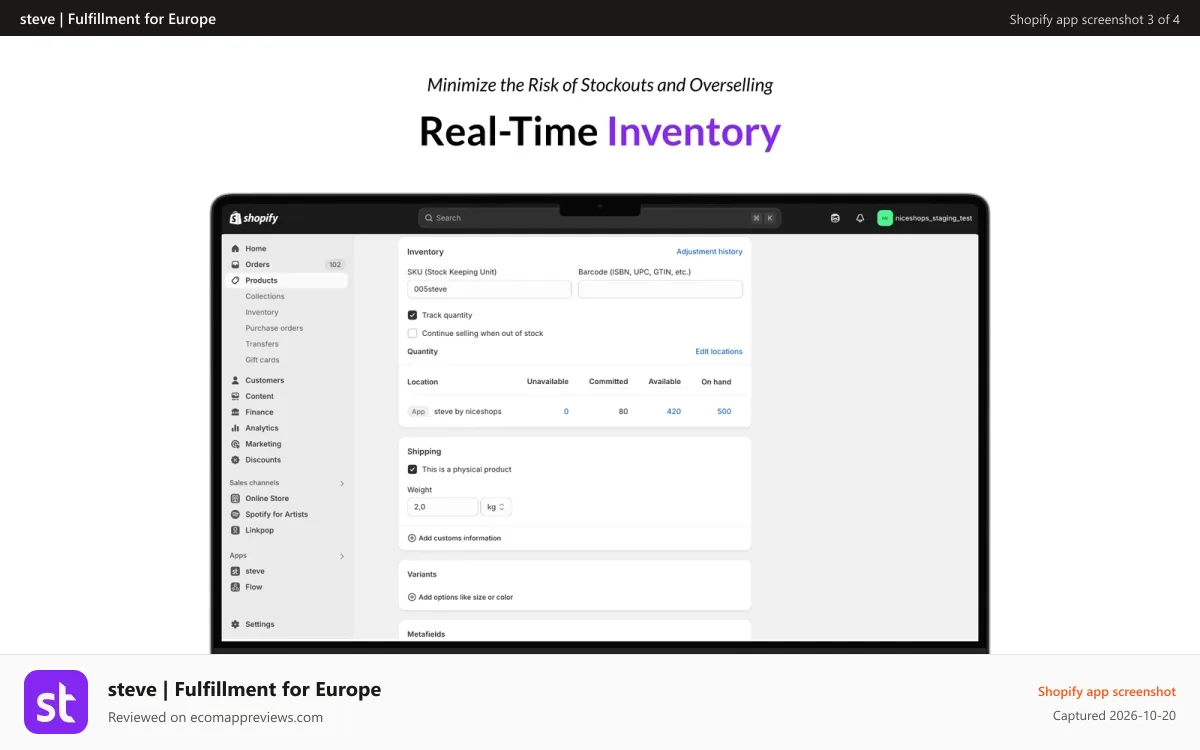
Task: Click the Discounts badge icon
Action: (x=235, y=460)
